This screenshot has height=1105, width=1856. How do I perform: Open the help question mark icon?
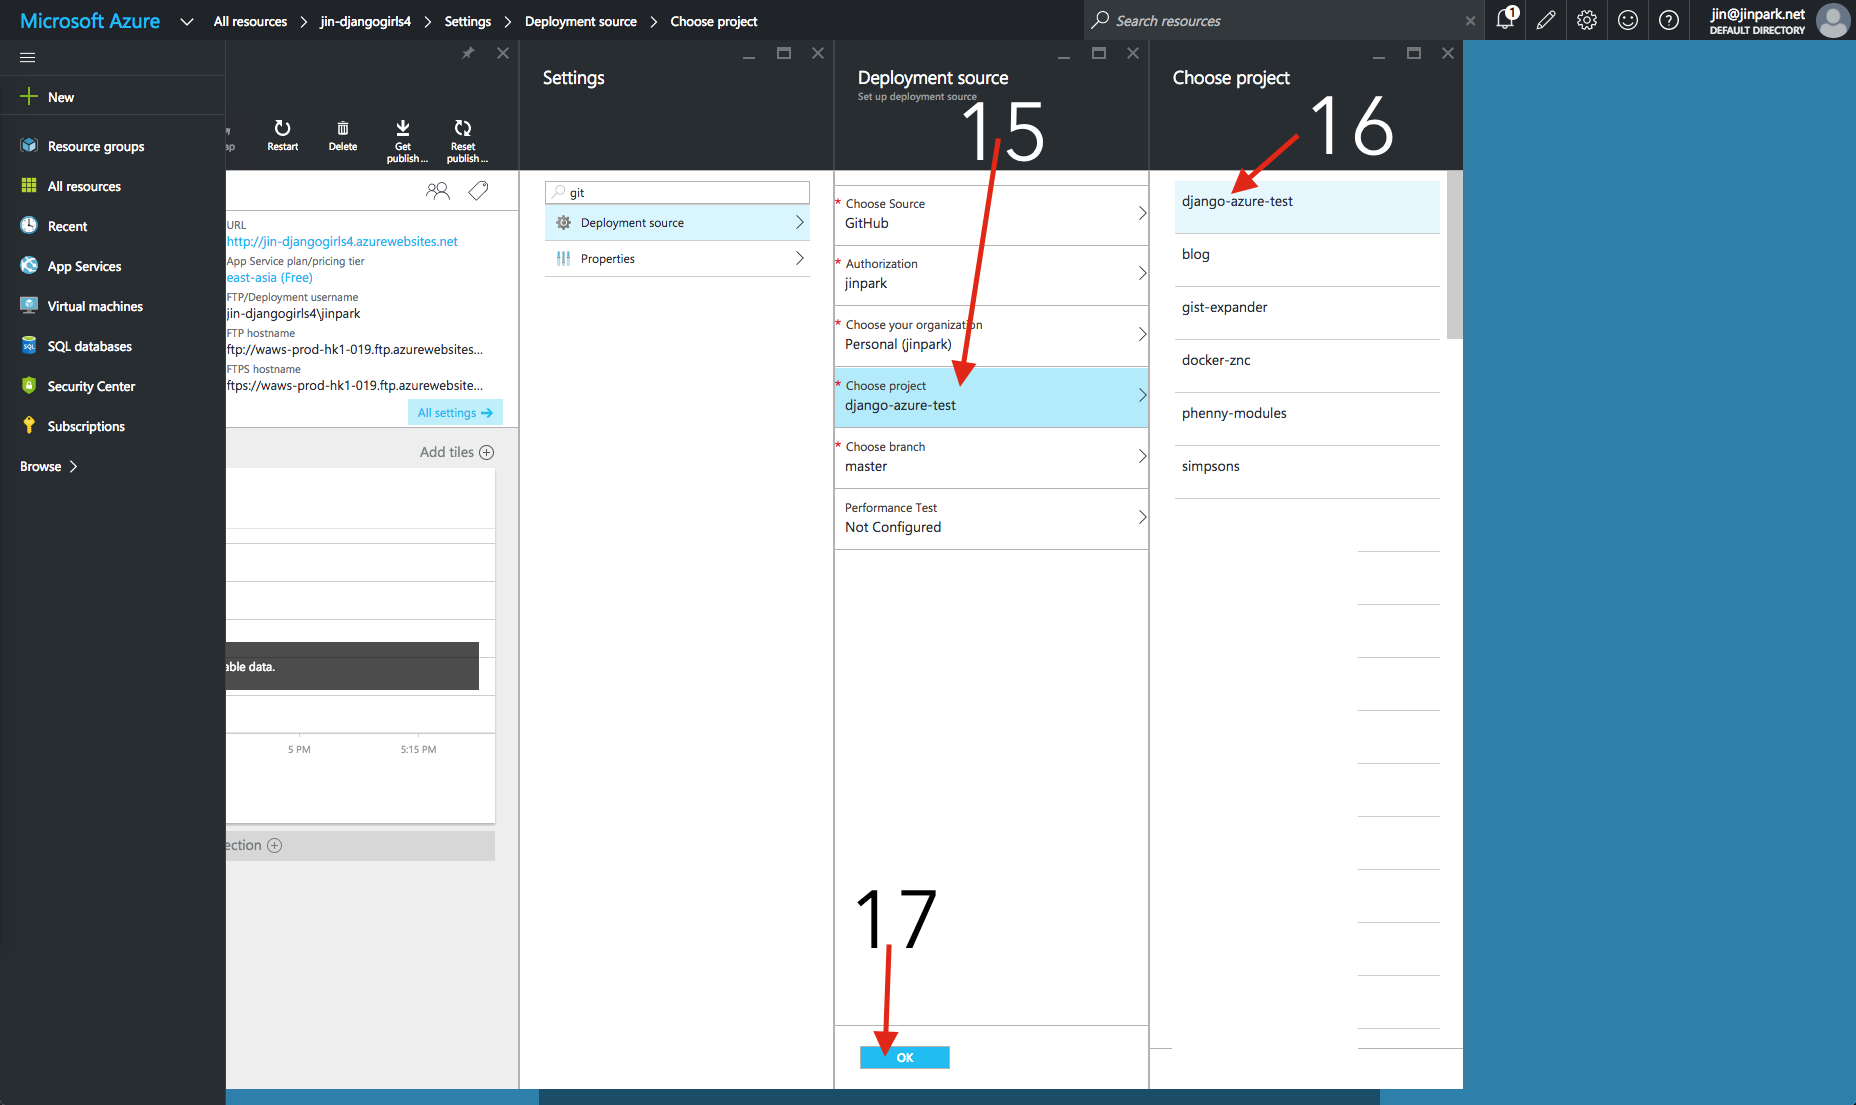(1669, 20)
